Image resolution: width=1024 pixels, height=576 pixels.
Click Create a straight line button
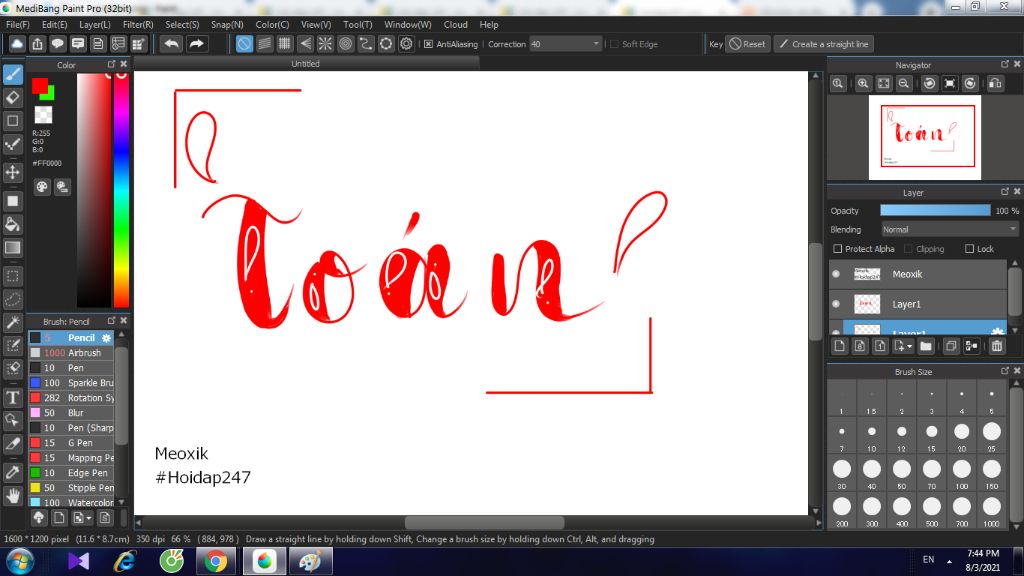pyautogui.click(x=825, y=44)
